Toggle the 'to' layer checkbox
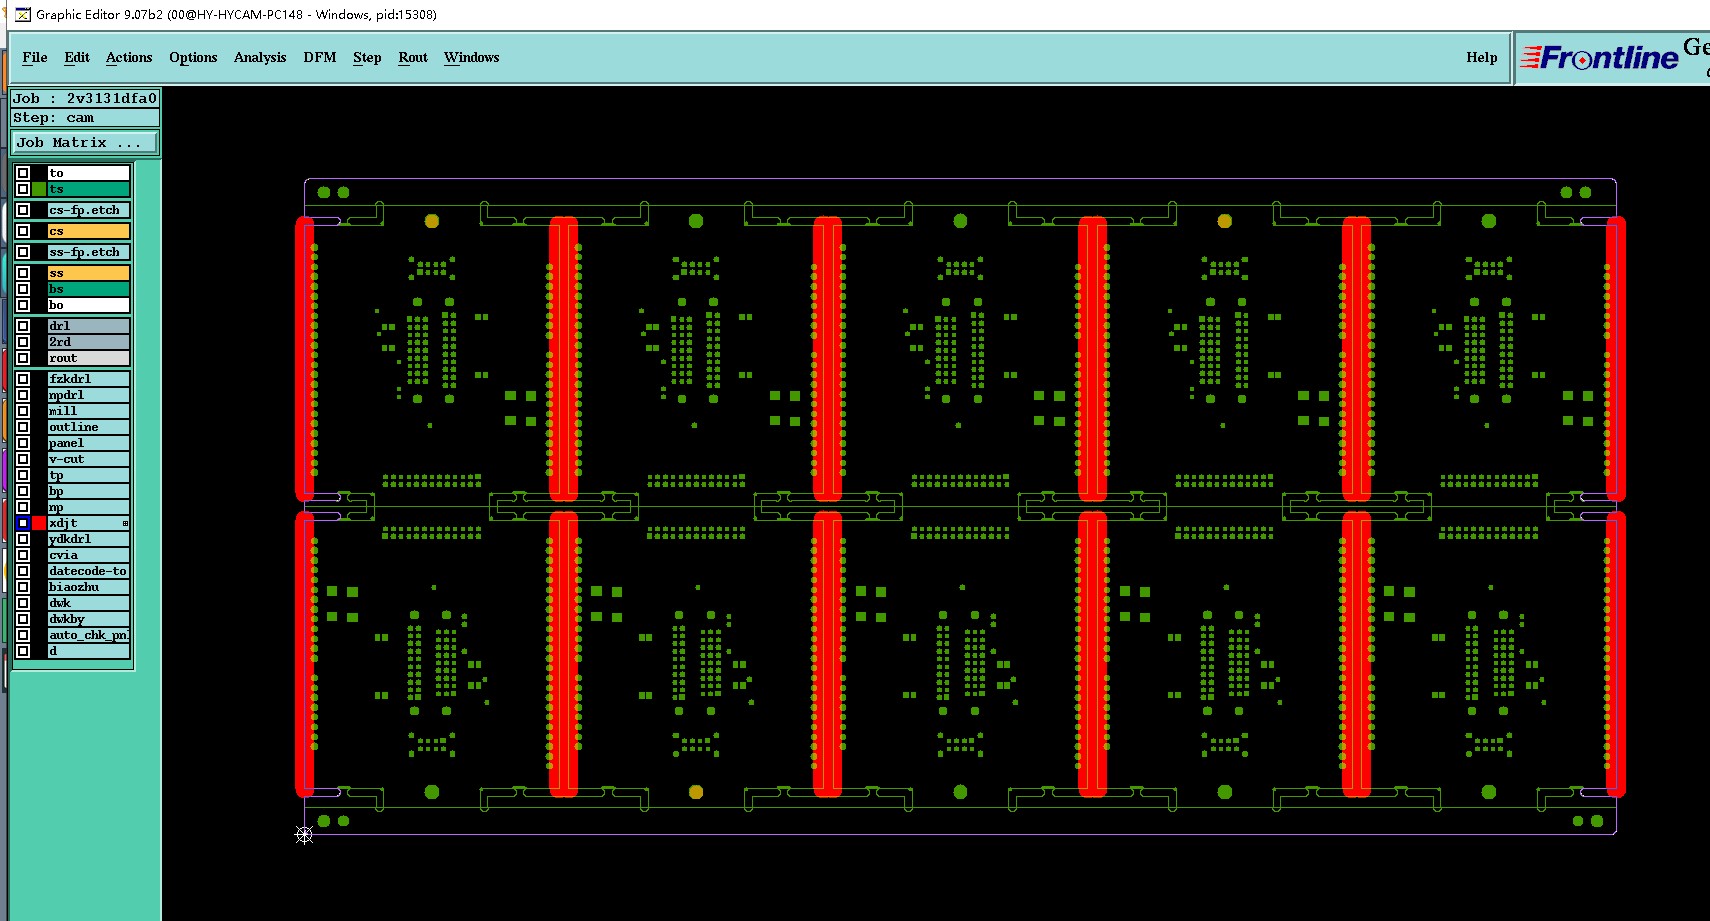The image size is (1710, 921). (x=23, y=173)
